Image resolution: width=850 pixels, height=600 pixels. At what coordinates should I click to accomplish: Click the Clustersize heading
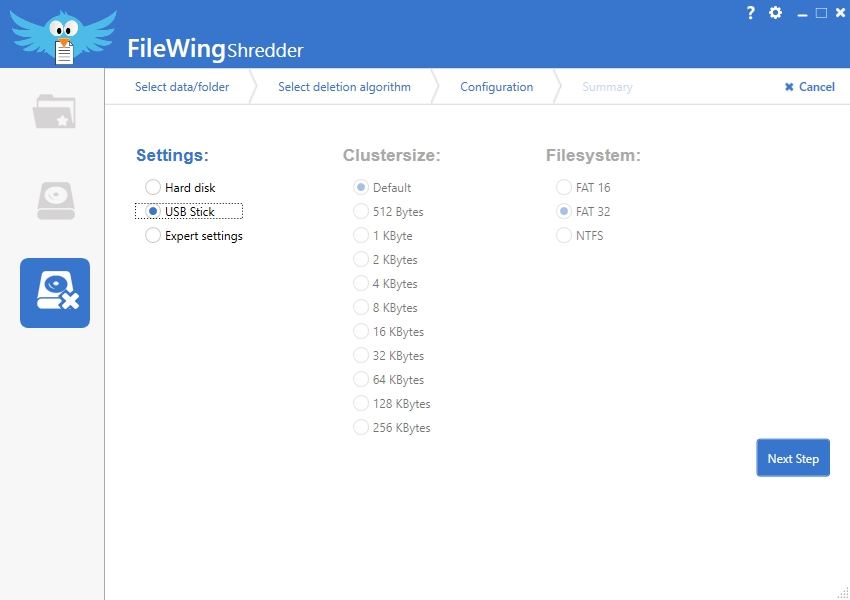coord(392,156)
